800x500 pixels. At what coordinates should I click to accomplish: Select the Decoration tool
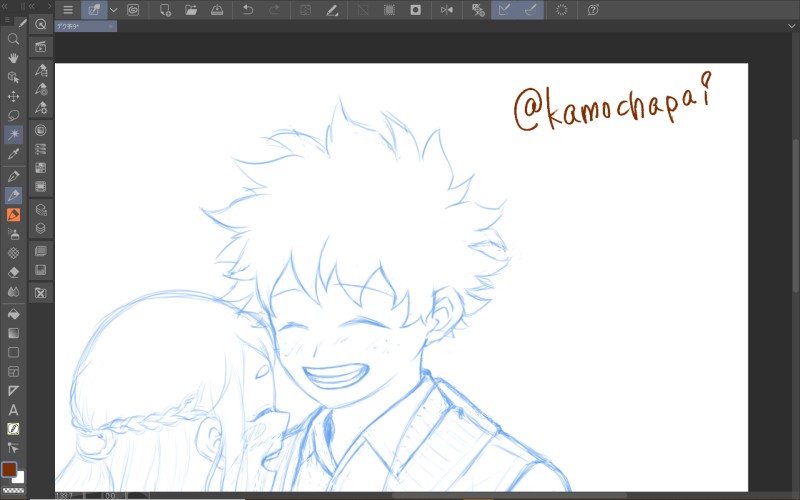pyautogui.click(x=13, y=253)
